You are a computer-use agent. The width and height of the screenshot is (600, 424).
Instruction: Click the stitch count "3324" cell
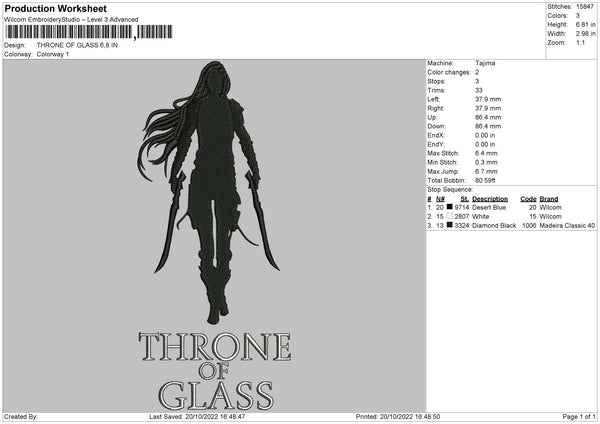click(462, 226)
